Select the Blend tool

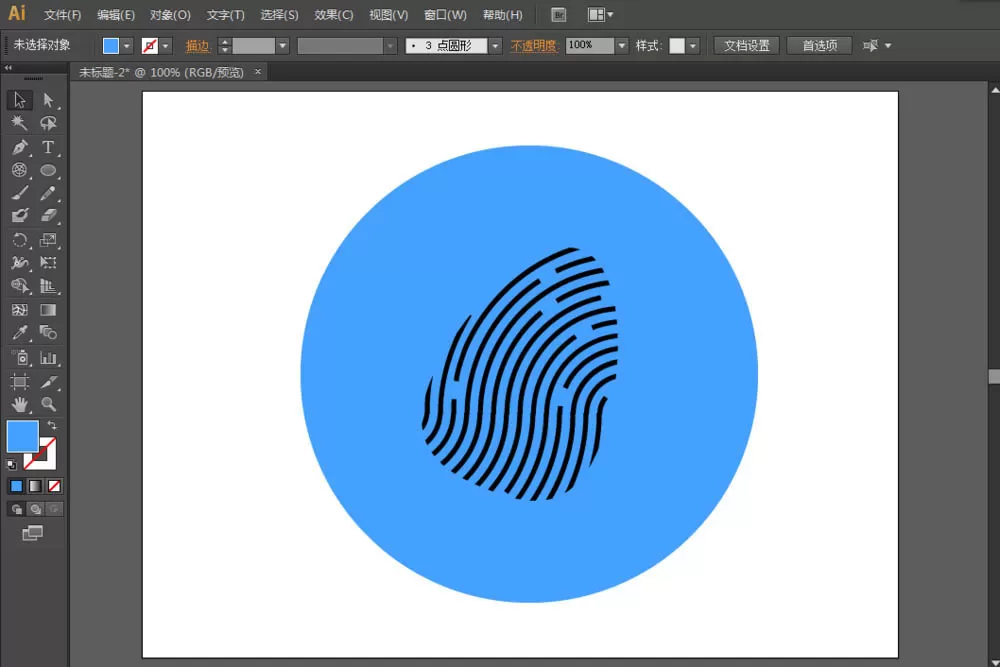(x=48, y=333)
